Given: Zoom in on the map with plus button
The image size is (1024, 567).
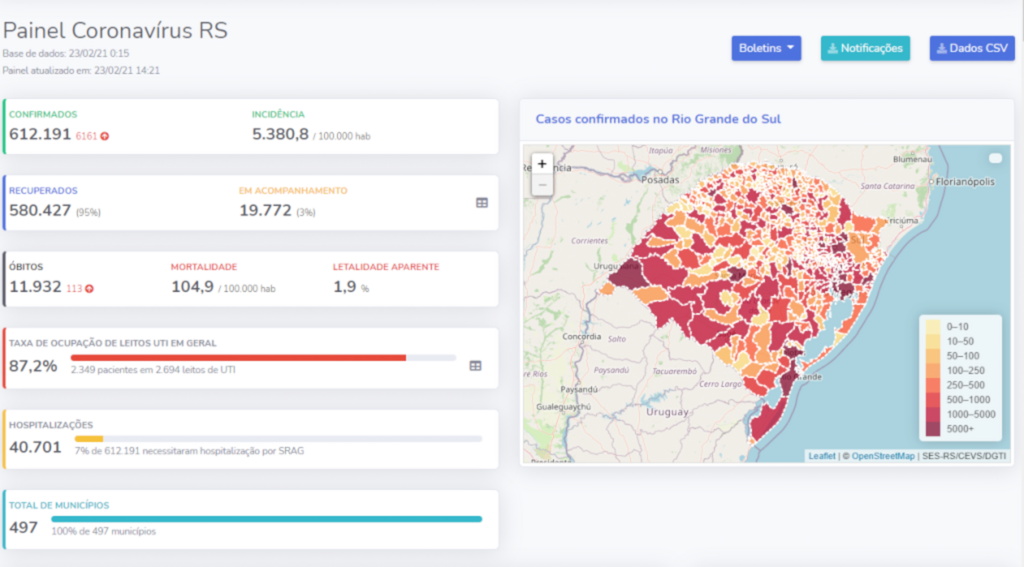Looking at the screenshot, I should point(542,164).
